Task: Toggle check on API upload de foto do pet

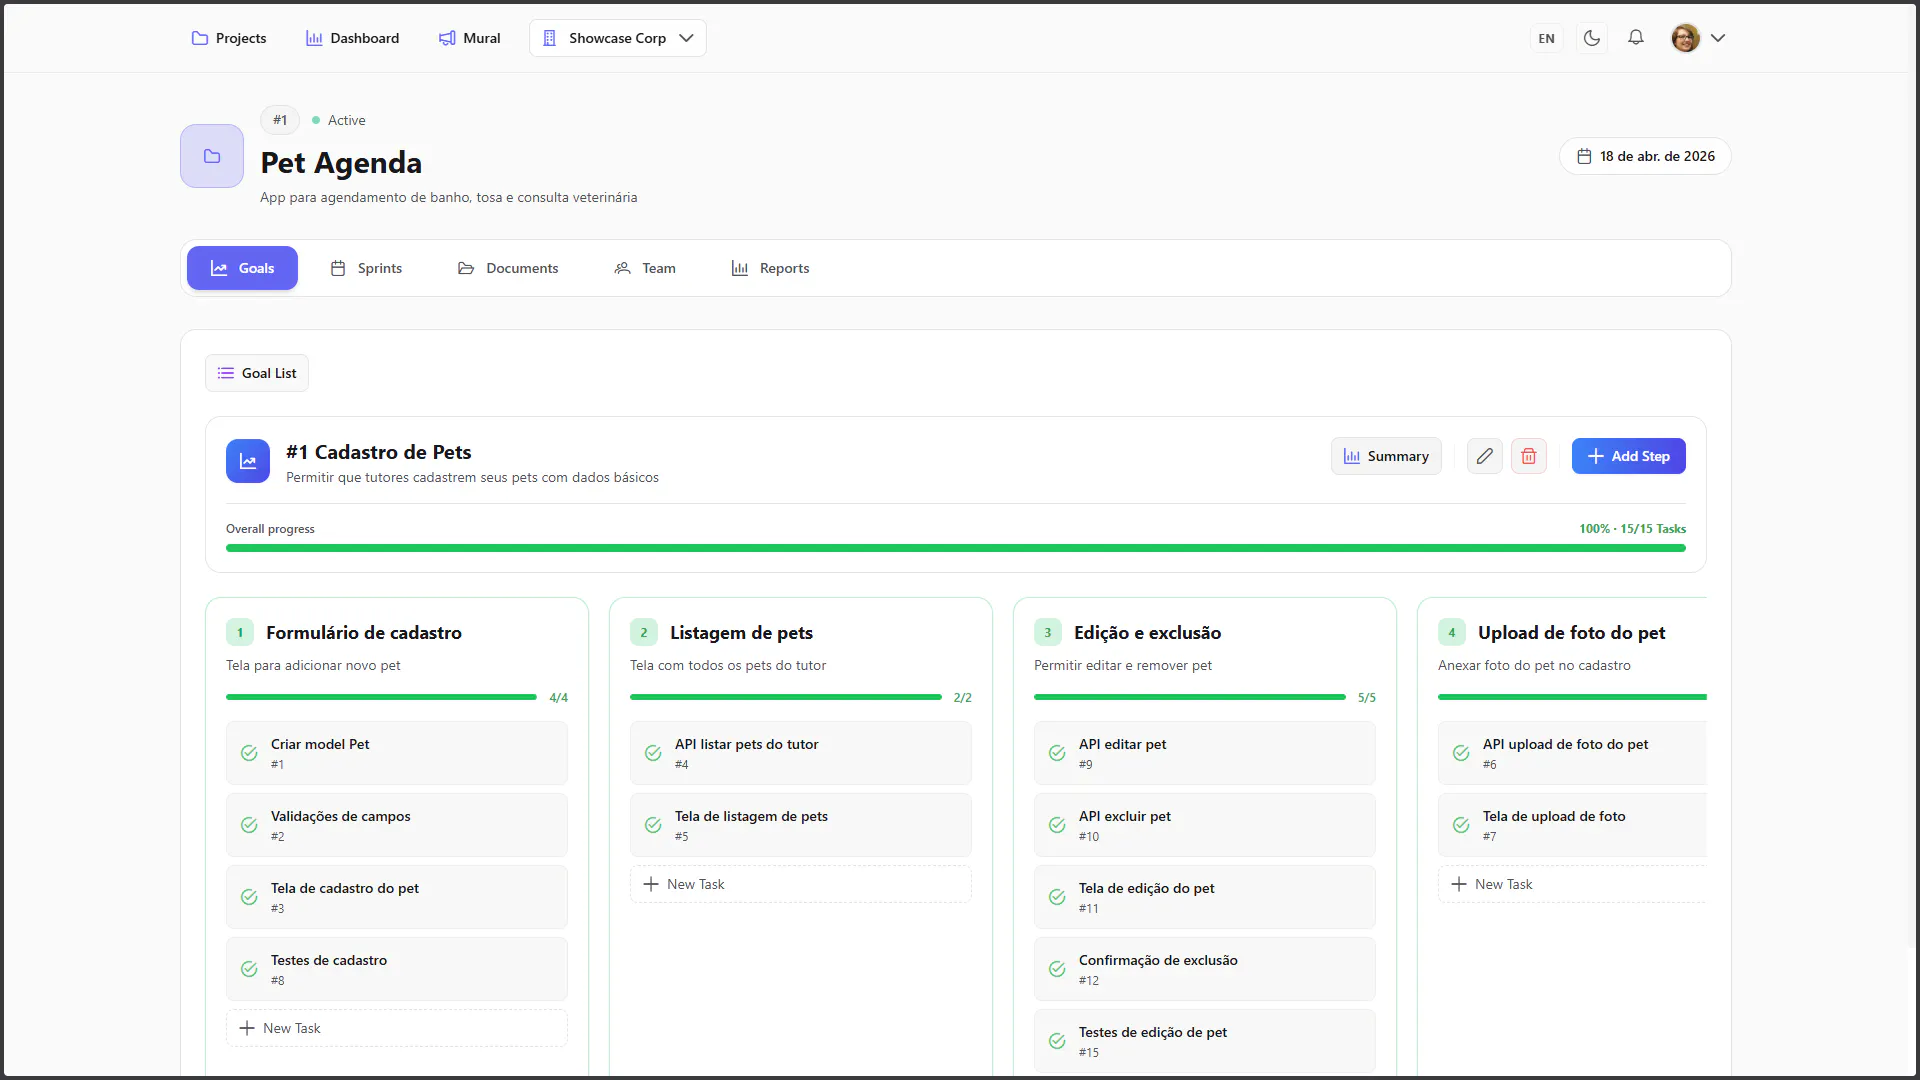Action: click(x=1461, y=753)
